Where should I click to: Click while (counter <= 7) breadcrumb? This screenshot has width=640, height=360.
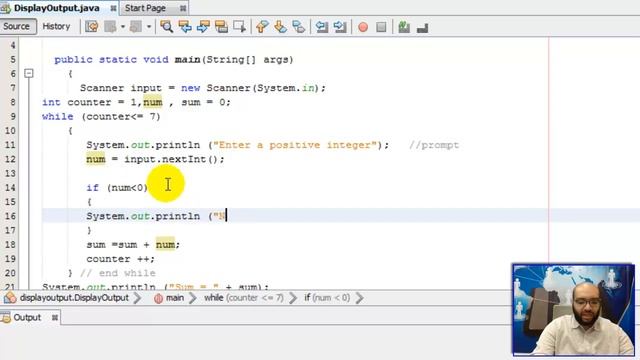tap(244, 298)
